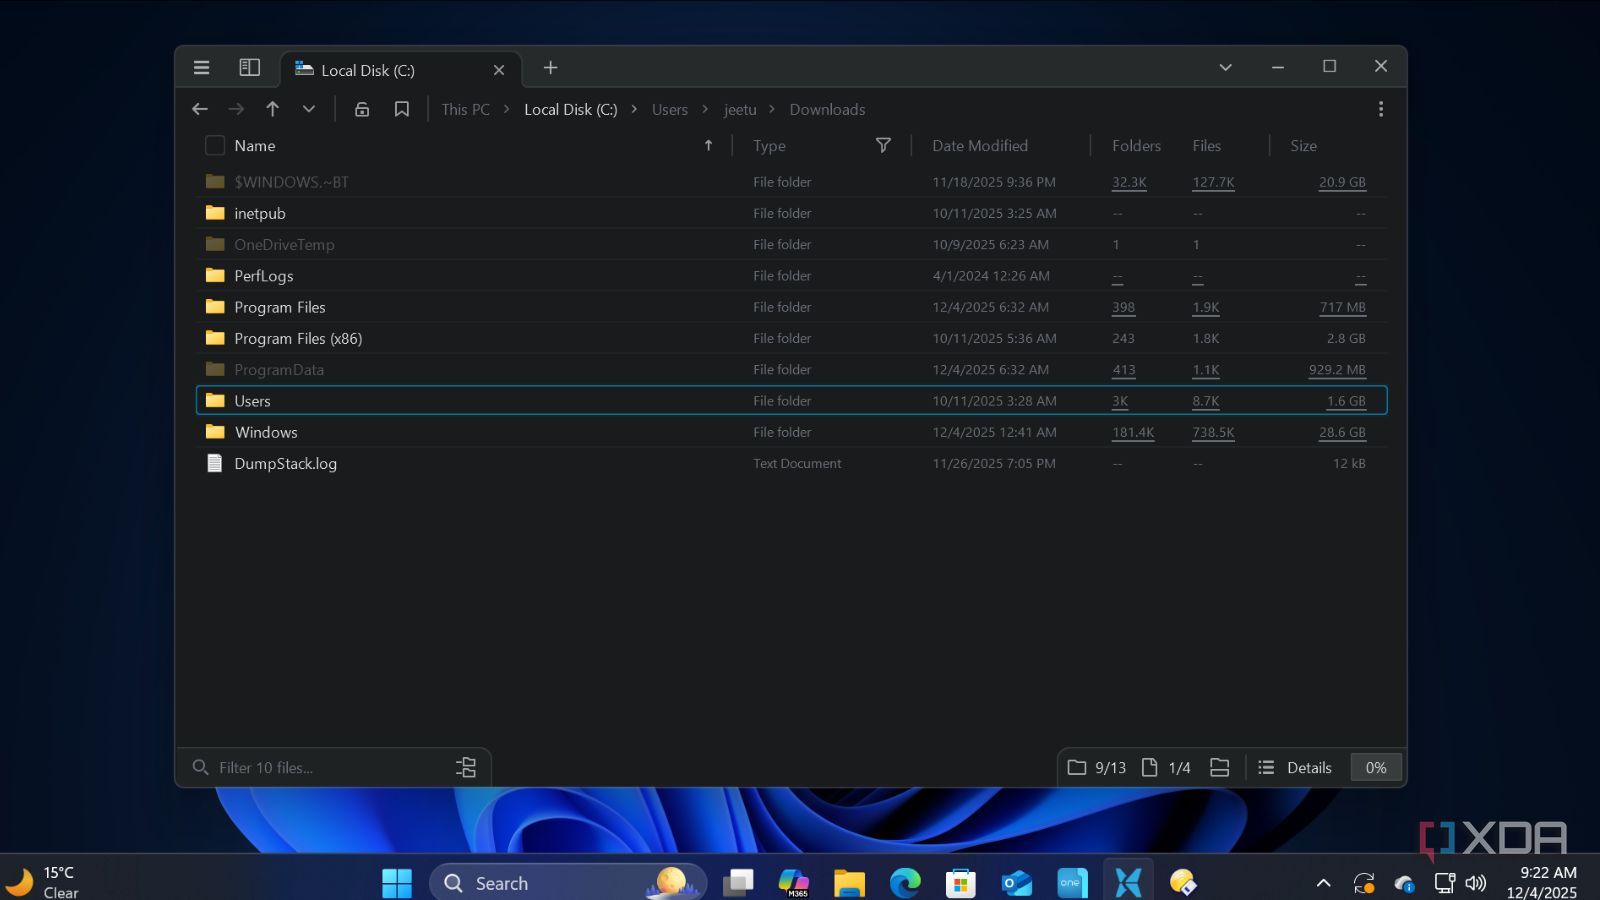
Task: Click the lock icon in toolbar
Action: (x=362, y=109)
